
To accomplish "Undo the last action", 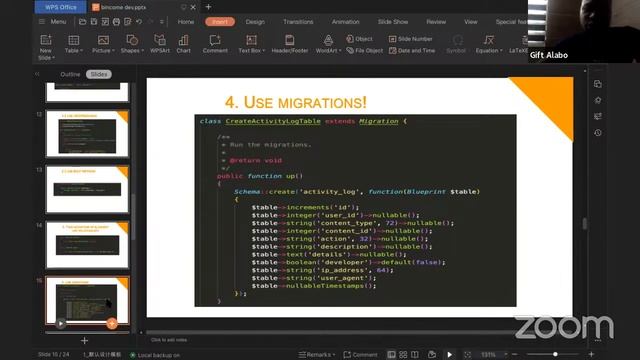I will (x=139, y=22).
